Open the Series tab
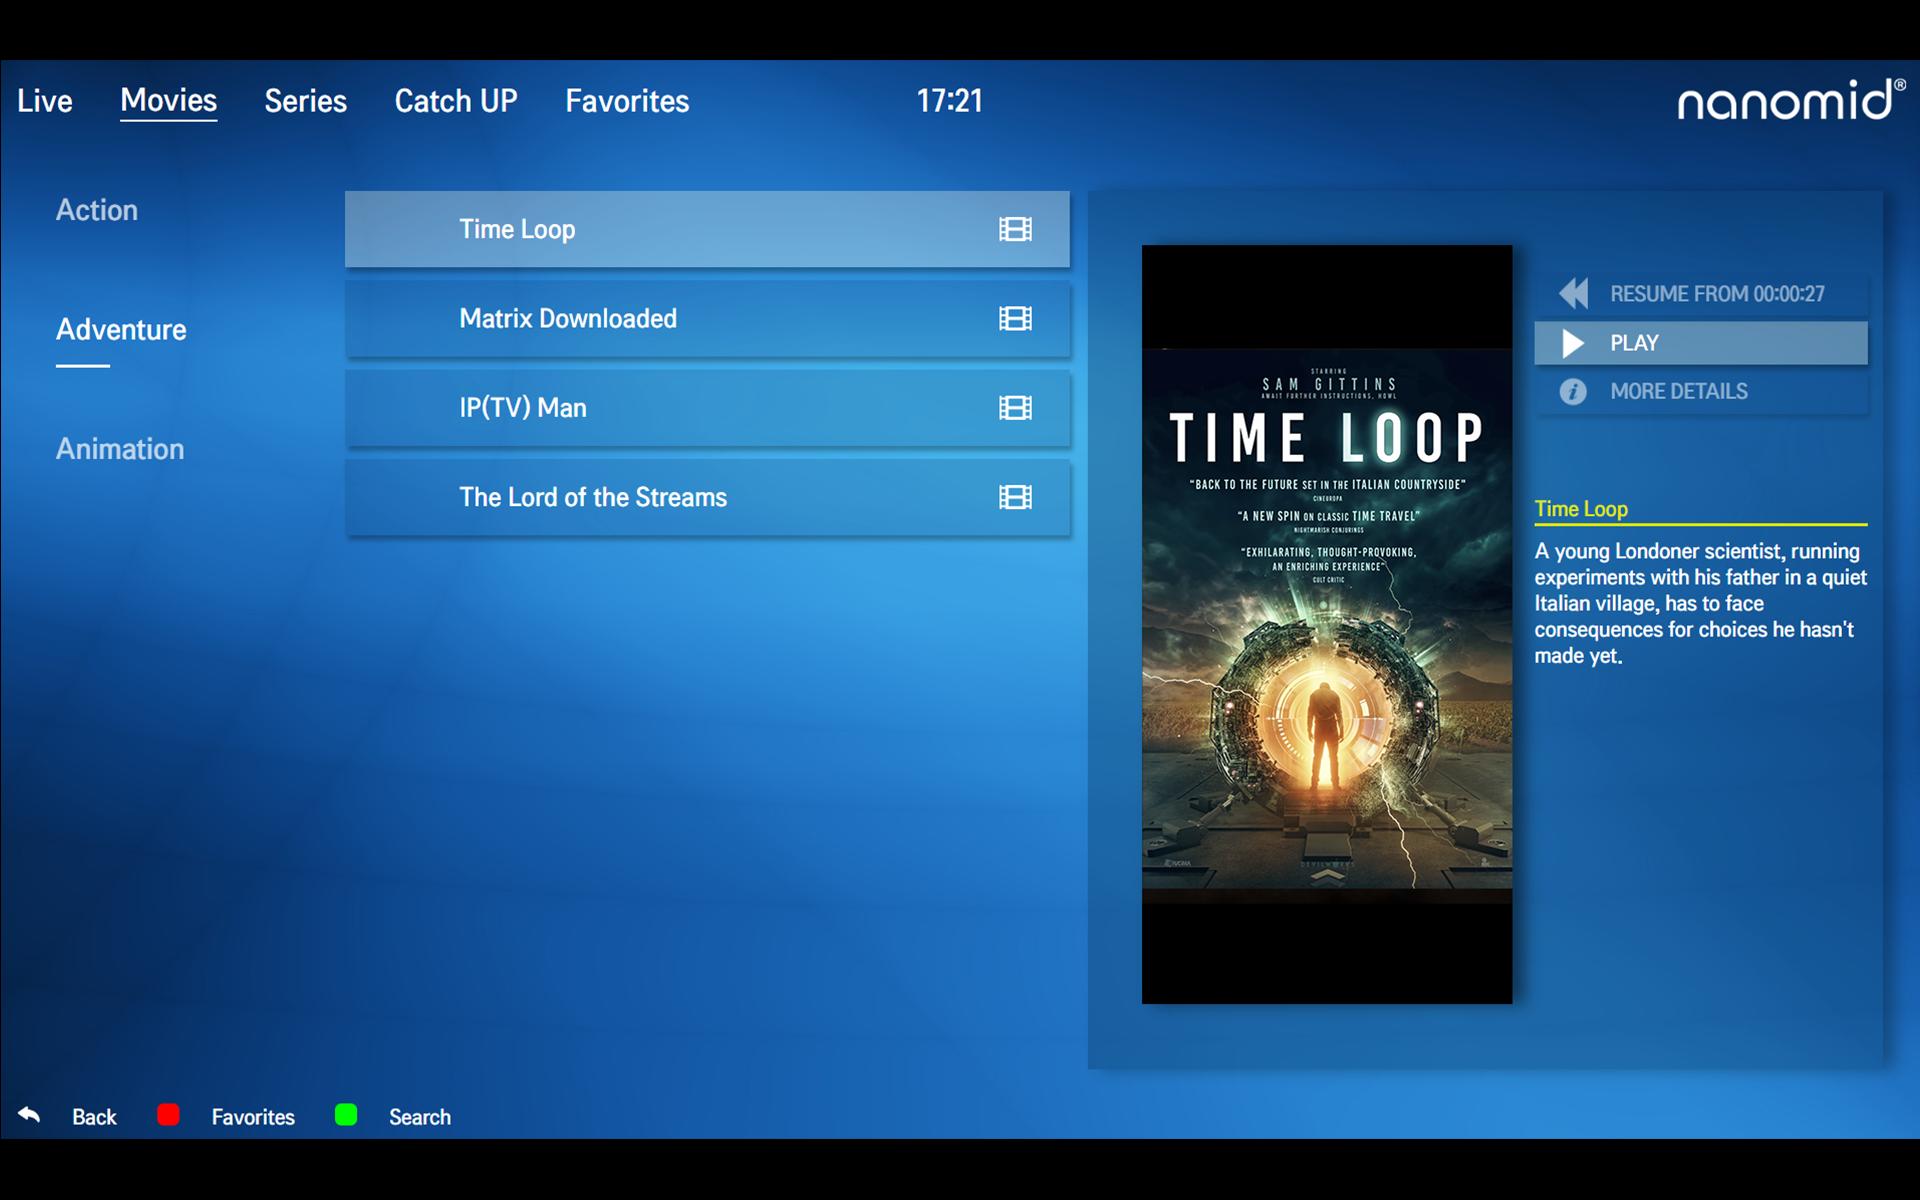Viewport: 1920px width, 1200px height. click(x=305, y=101)
